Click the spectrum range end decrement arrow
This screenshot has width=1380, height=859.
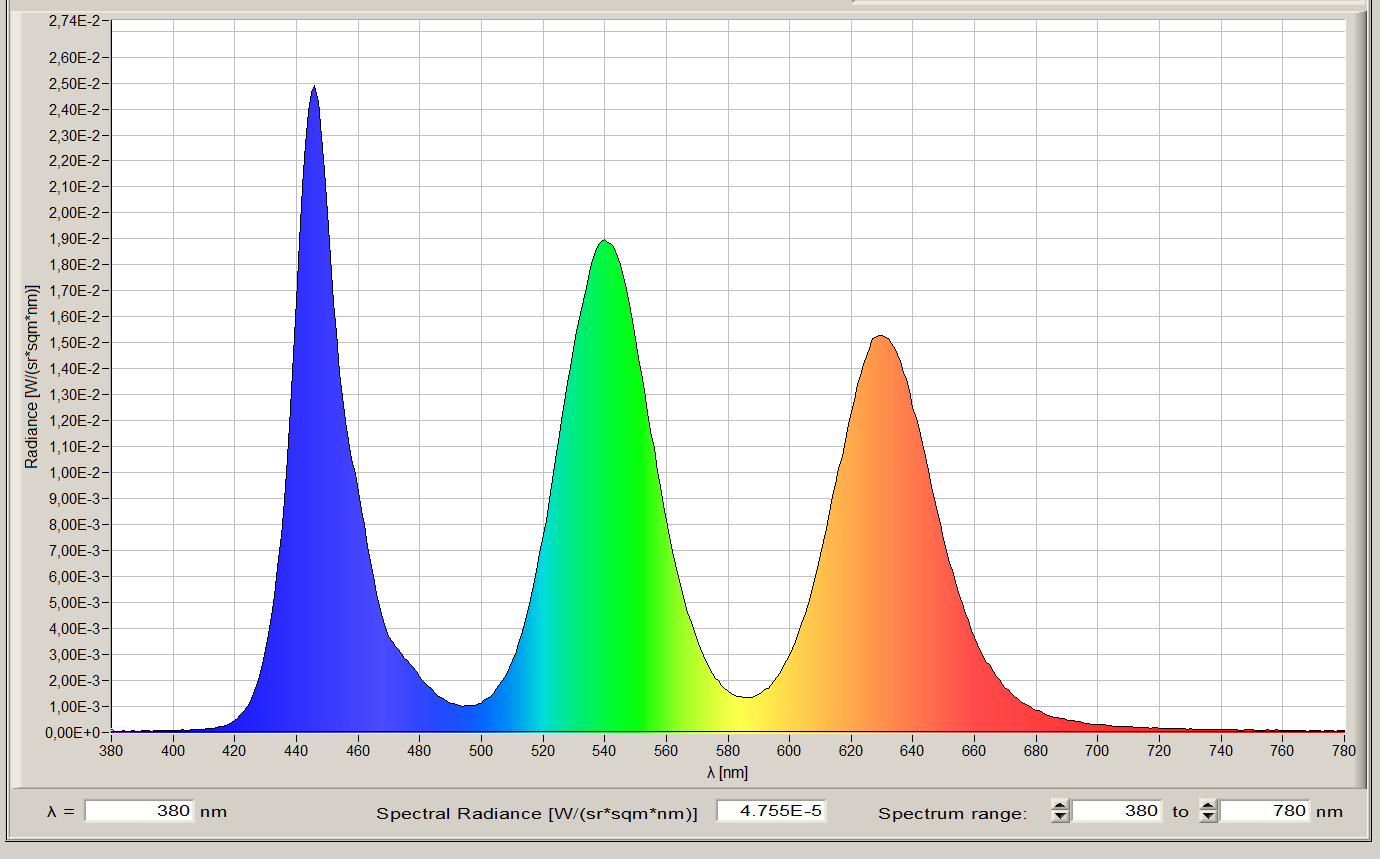click(x=1208, y=816)
